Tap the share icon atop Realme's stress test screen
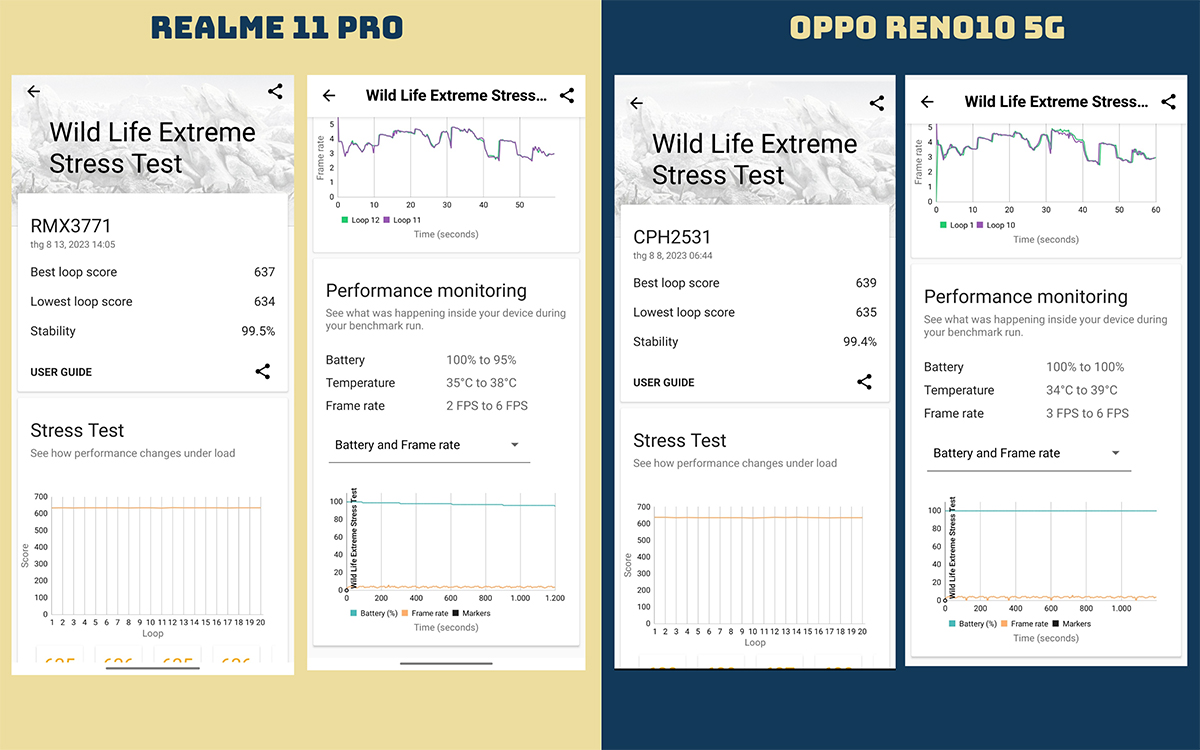 pyautogui.click(x=275, y=91)
